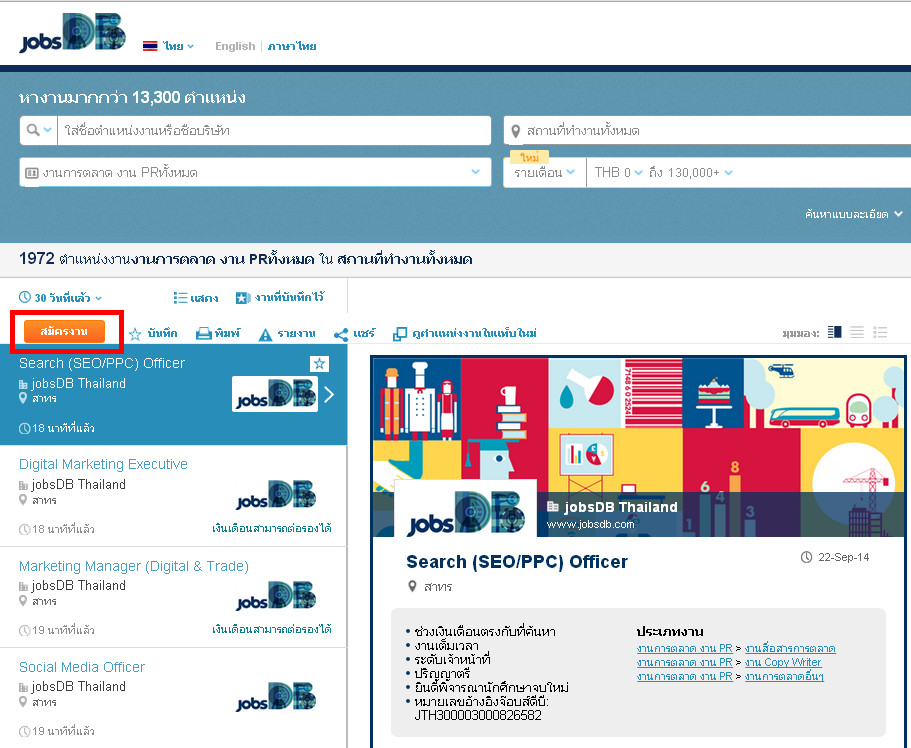Open job in new tab icon
Image resolution: width=911 pixels, height=748 pixels.
click(x=400, y=334)
